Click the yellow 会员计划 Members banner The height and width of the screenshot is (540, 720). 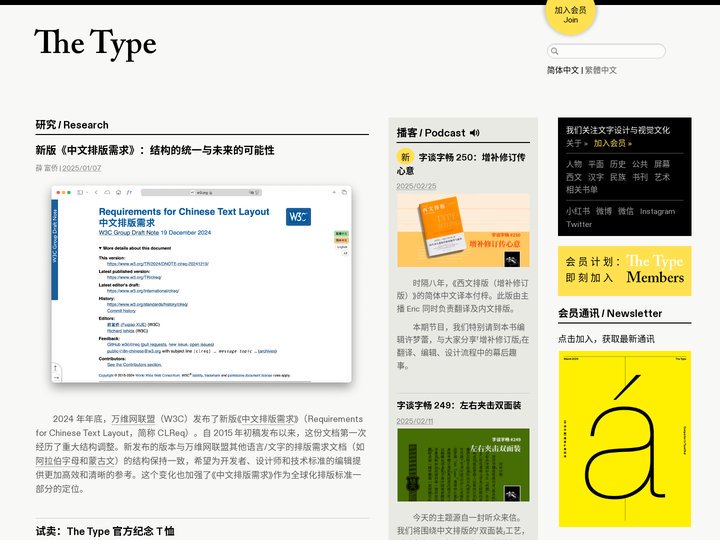(624, 271)
